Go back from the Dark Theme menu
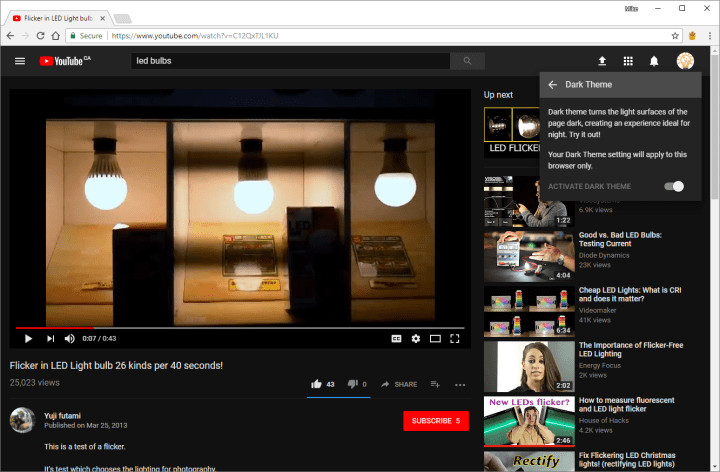This screenshot has width=720, height=472. (552, 85)
